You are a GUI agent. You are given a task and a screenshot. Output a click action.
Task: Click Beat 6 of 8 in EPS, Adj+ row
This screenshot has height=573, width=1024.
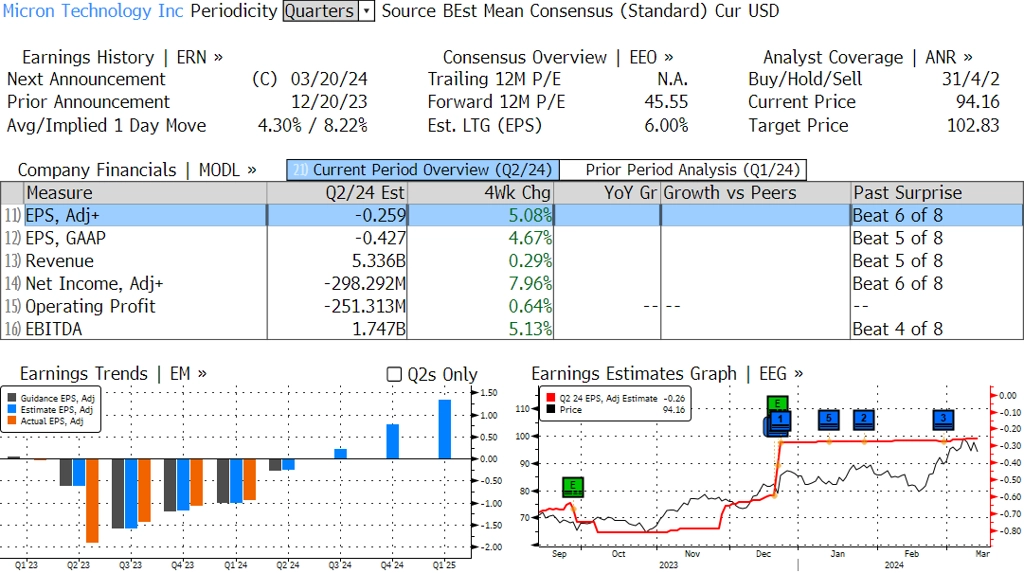click(898, 216)
